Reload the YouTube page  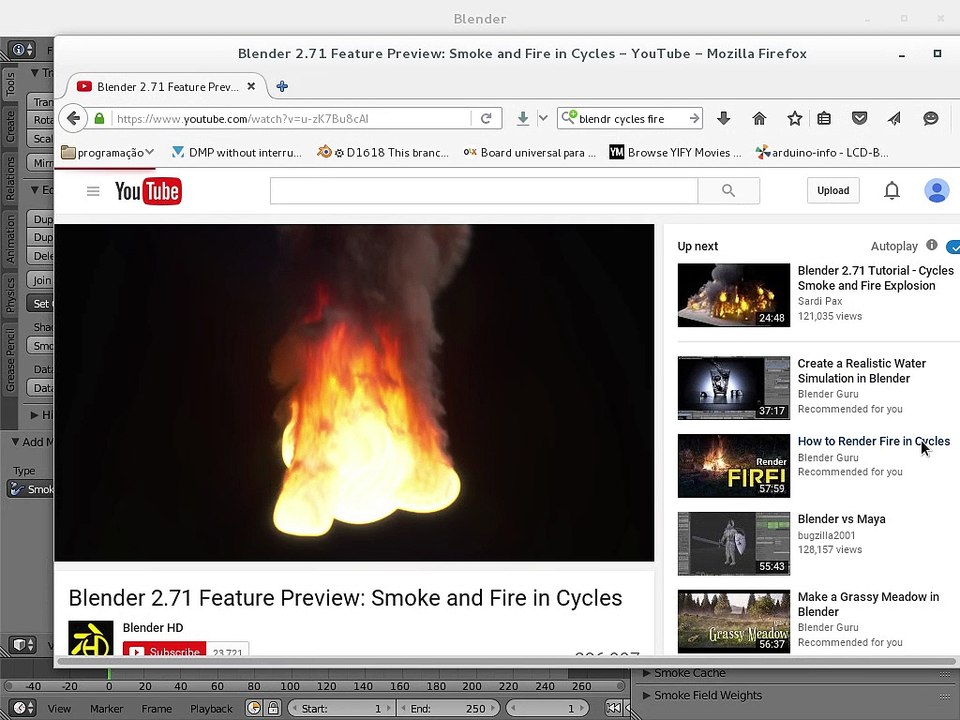click(486, 118)
